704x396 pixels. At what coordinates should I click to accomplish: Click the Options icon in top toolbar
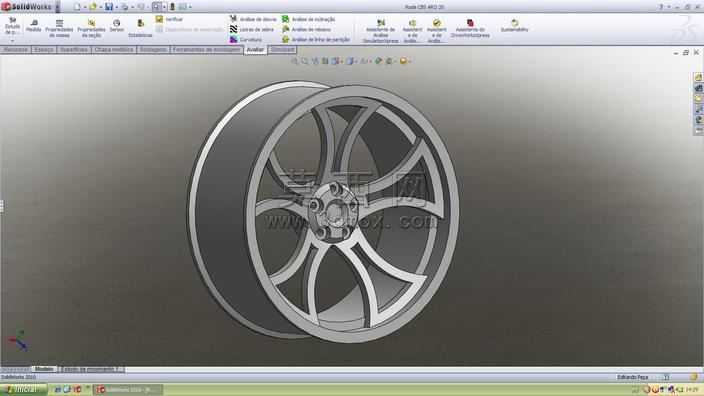[183, 7]
